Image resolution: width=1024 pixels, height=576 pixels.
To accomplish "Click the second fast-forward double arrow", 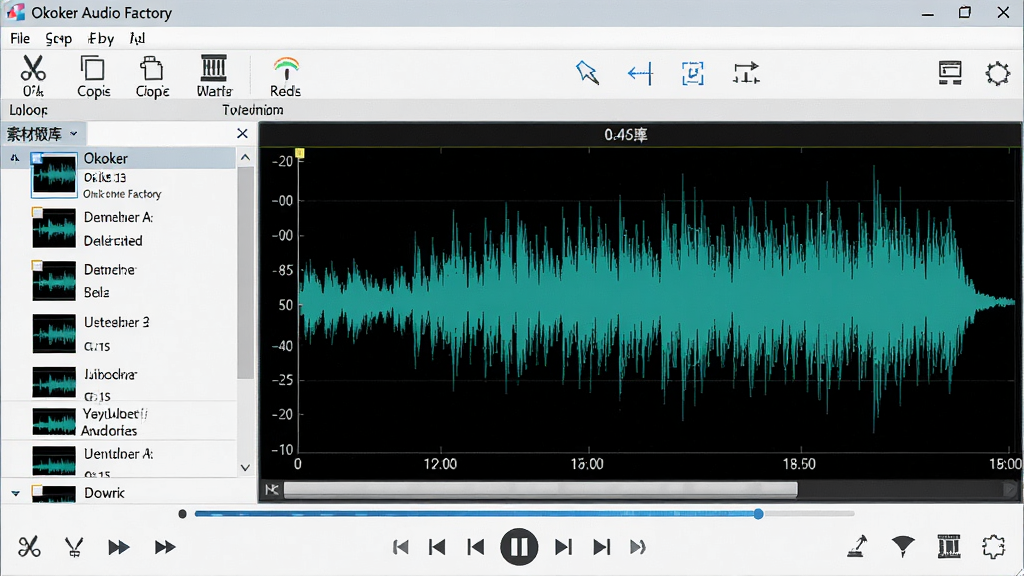I will pyautogui.click(x=165, y=547).
